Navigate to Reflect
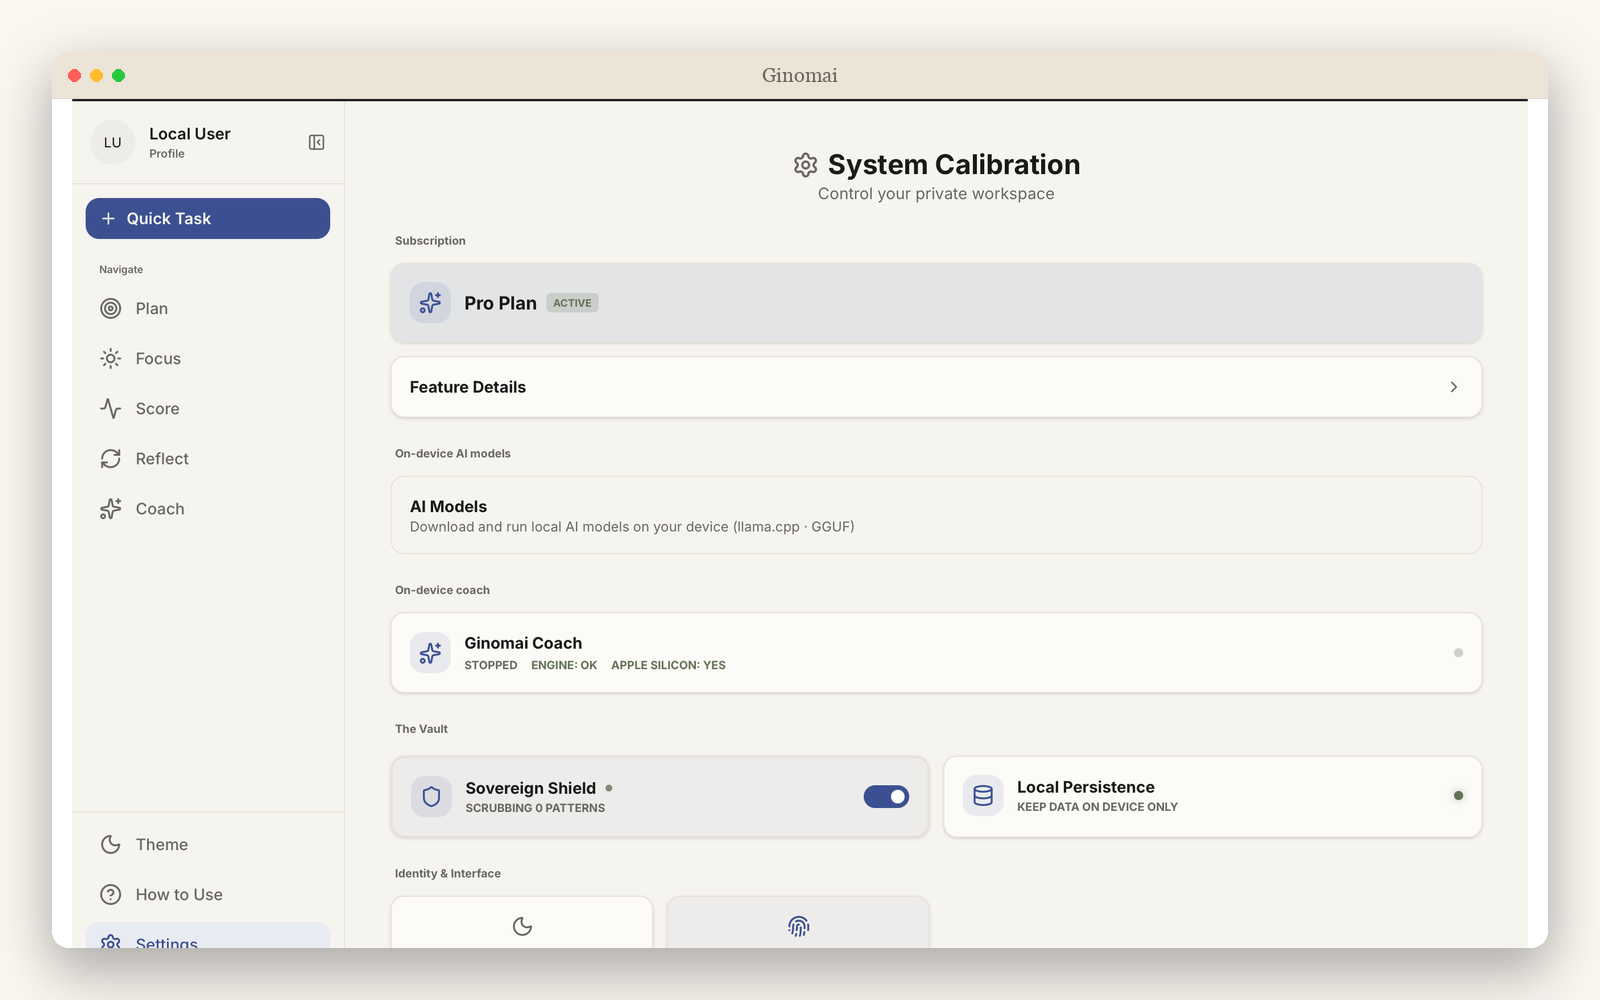This screenshot has height=1000, width=1600. (208, 458)
